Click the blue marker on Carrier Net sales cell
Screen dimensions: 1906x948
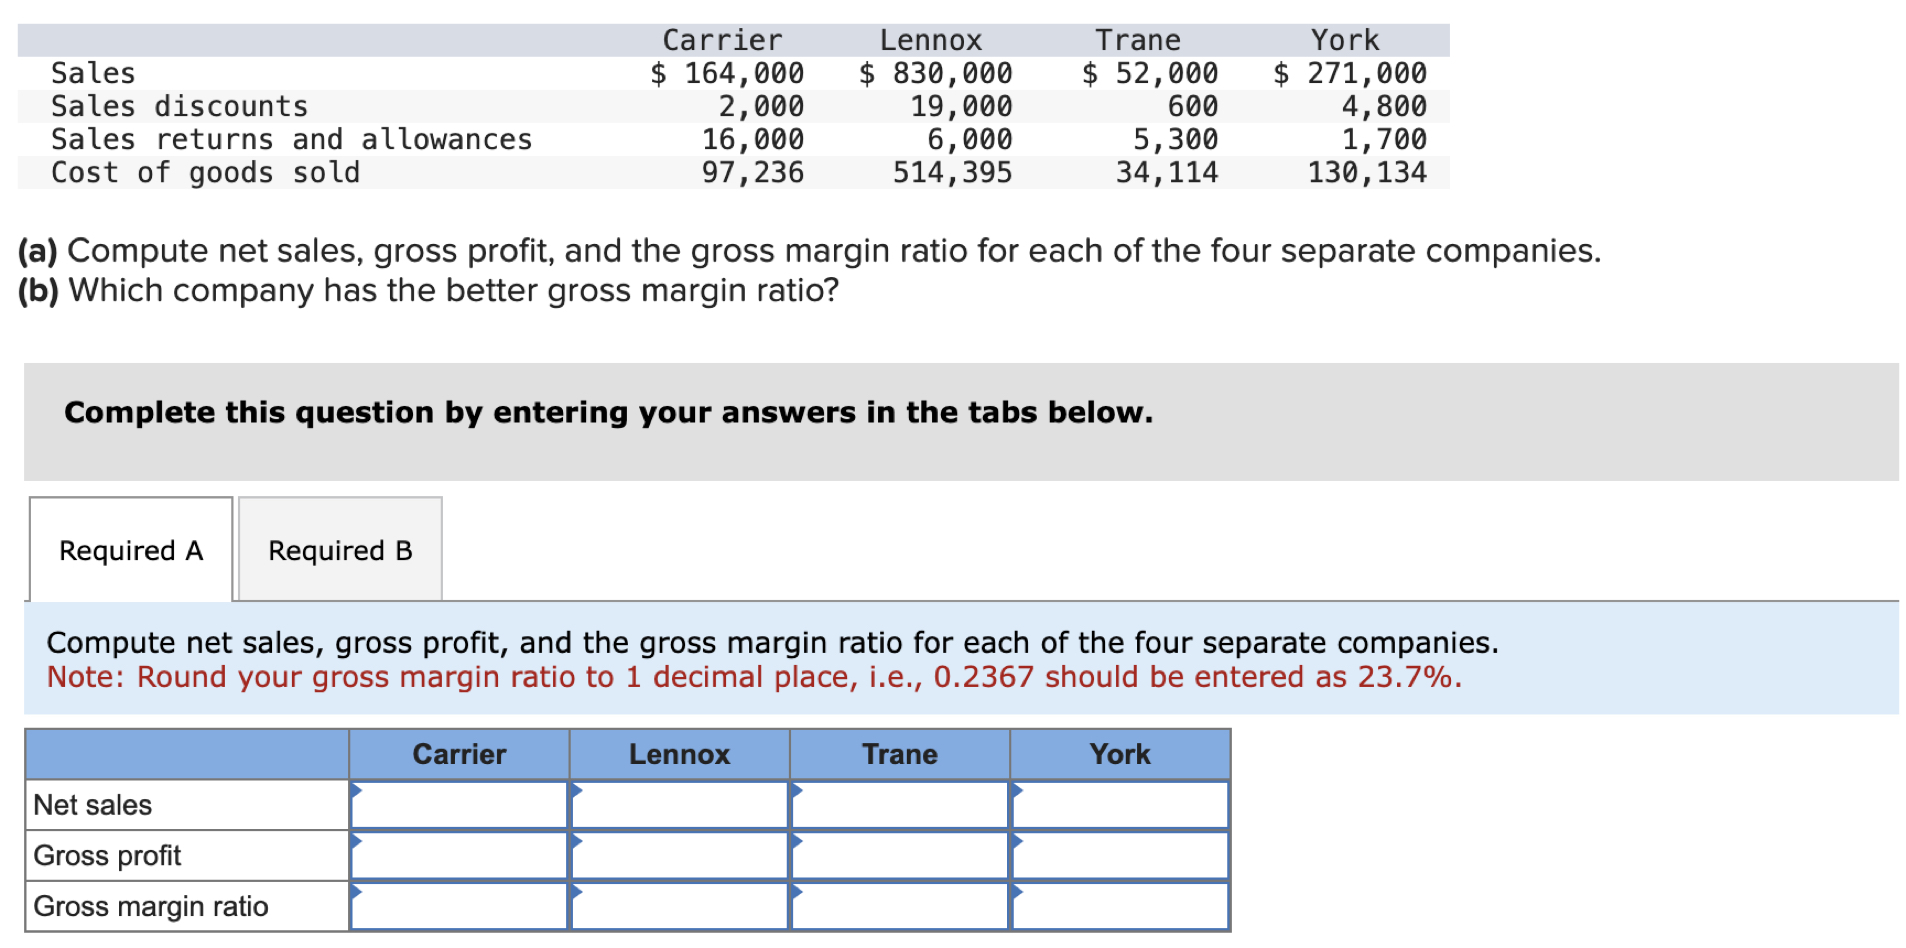click(358, 793)
